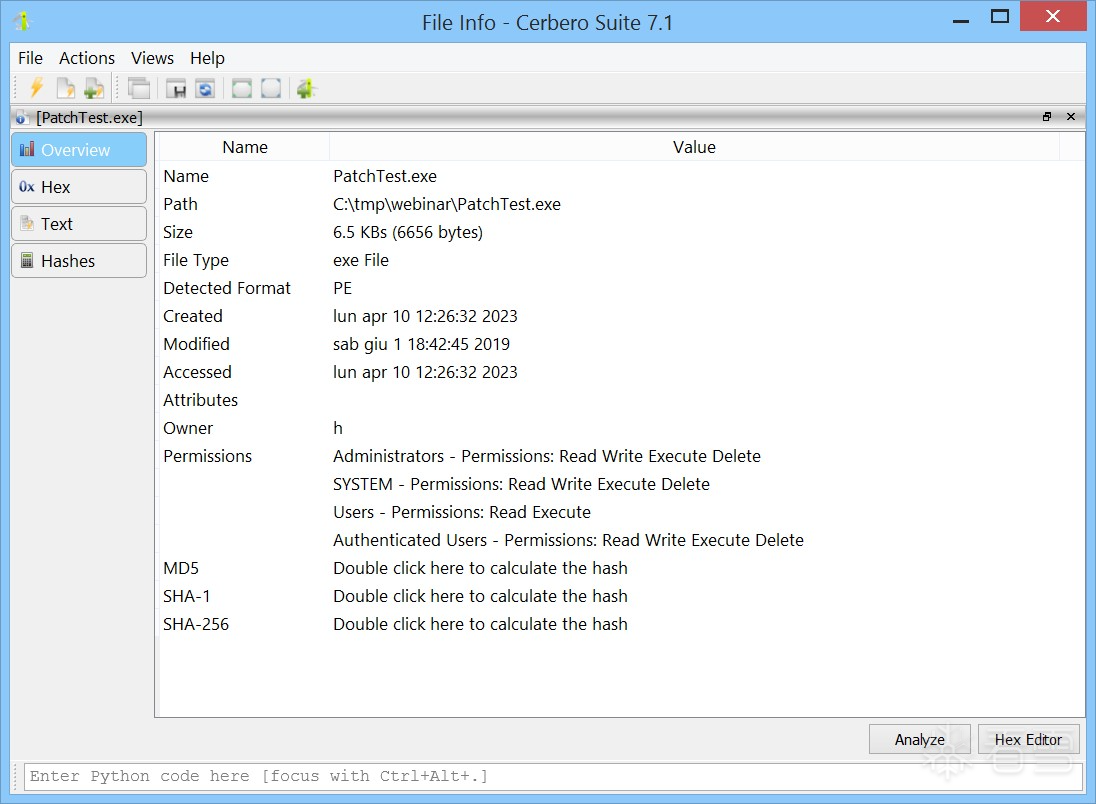
Task: Click the green plus dog toolbar icon
Action: pyautogui.click(x=306, y=89)
